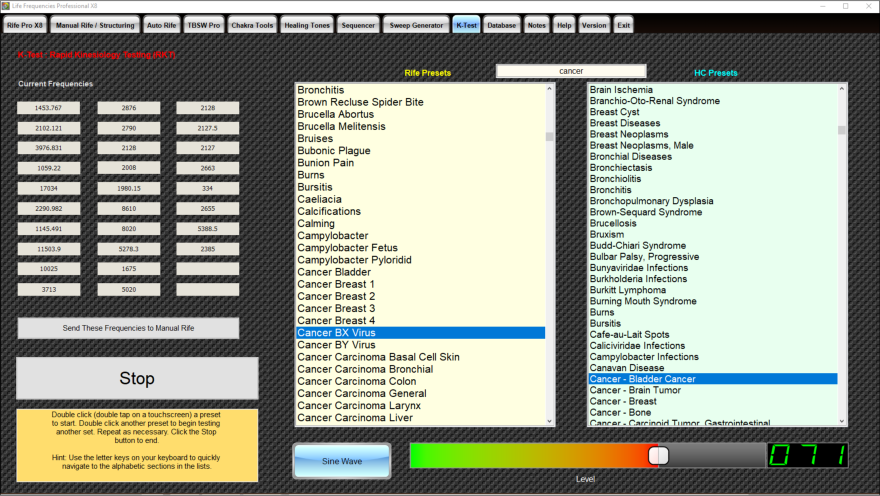Click the HC Presets scroll down arrow
Image resolution: width=880 pixels, height=496 pixels.
pos(841,421)
